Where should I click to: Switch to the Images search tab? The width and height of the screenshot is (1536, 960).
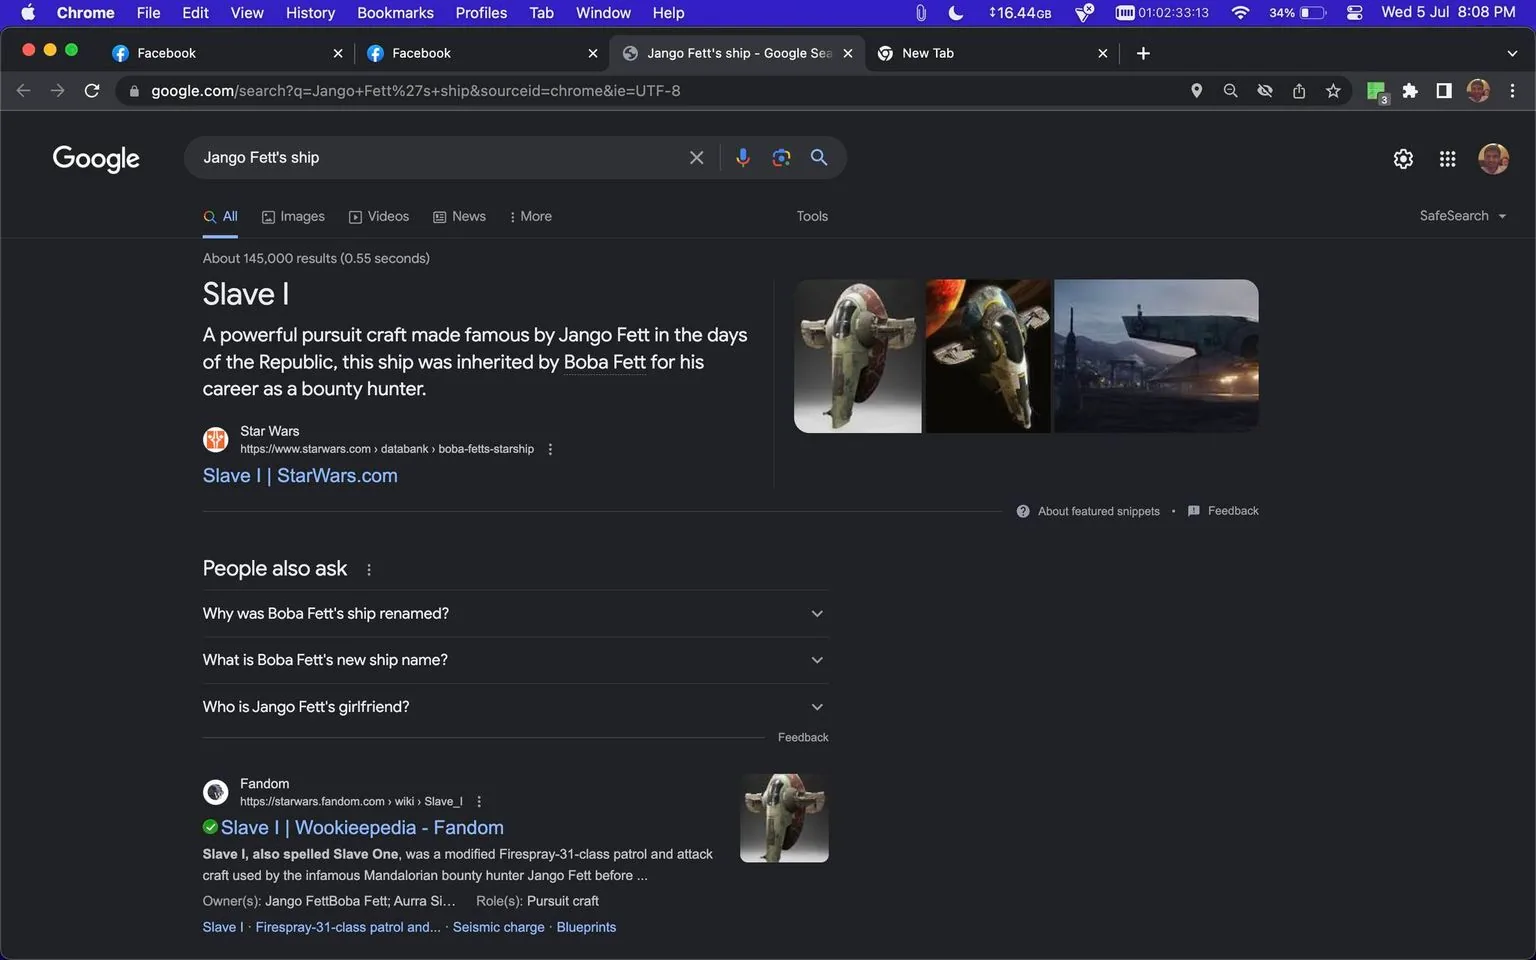293,215
